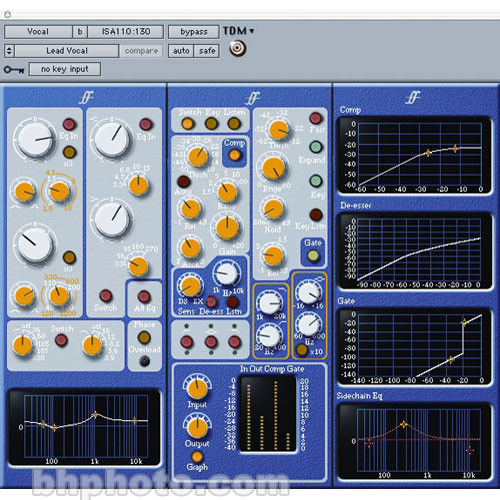Toggle the DS/EX mode button

coord(211,302)
